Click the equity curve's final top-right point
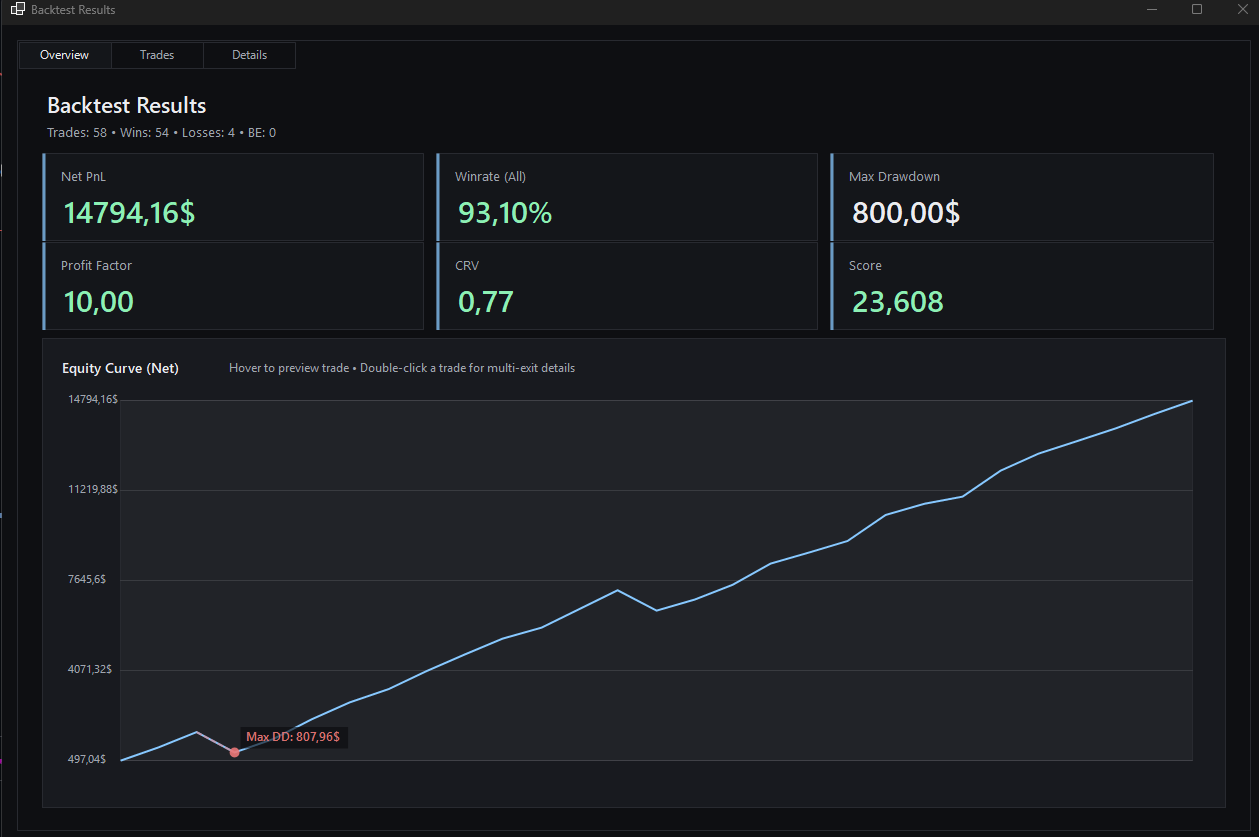 coord(1191,401)
